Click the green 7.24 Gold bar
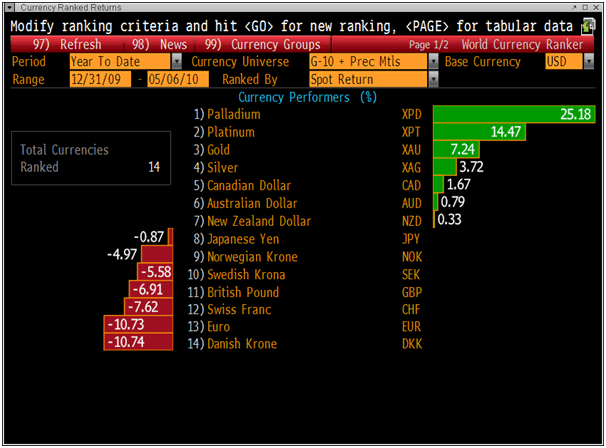 coord(456,150)
